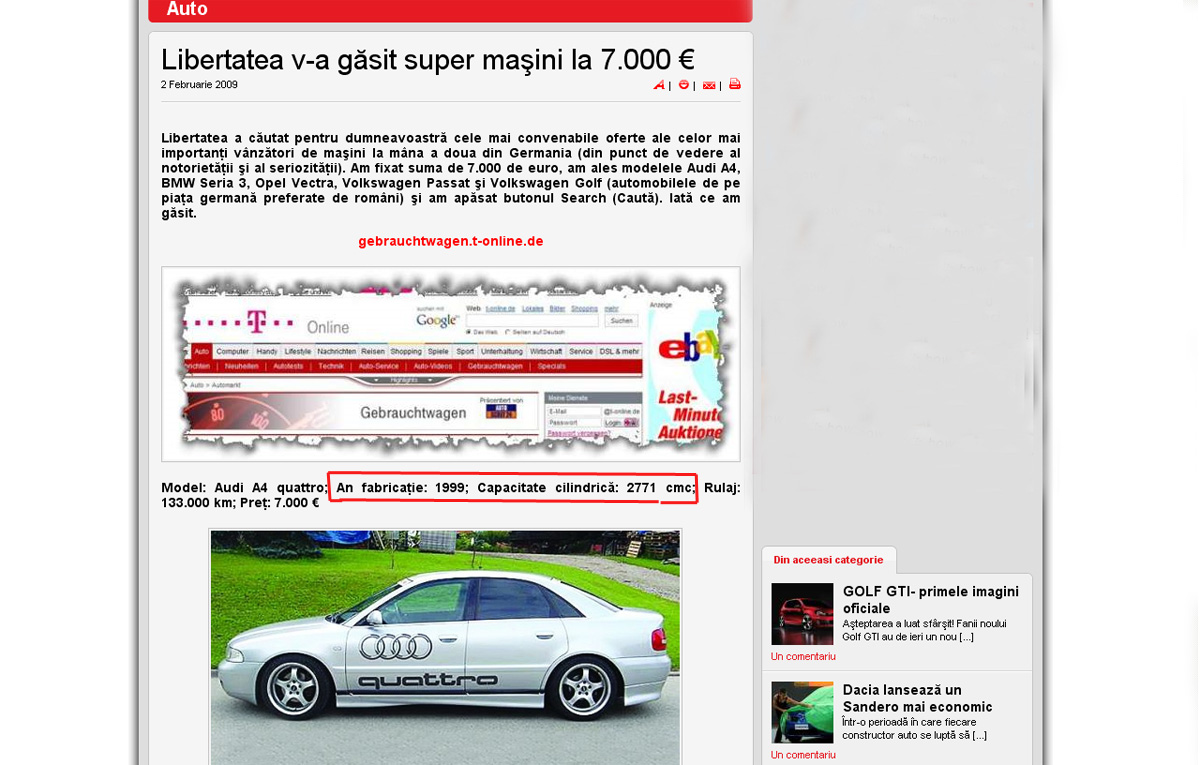Click the red Golf GTI thumbnail
1200x765 pixels.
coord(802,614)
